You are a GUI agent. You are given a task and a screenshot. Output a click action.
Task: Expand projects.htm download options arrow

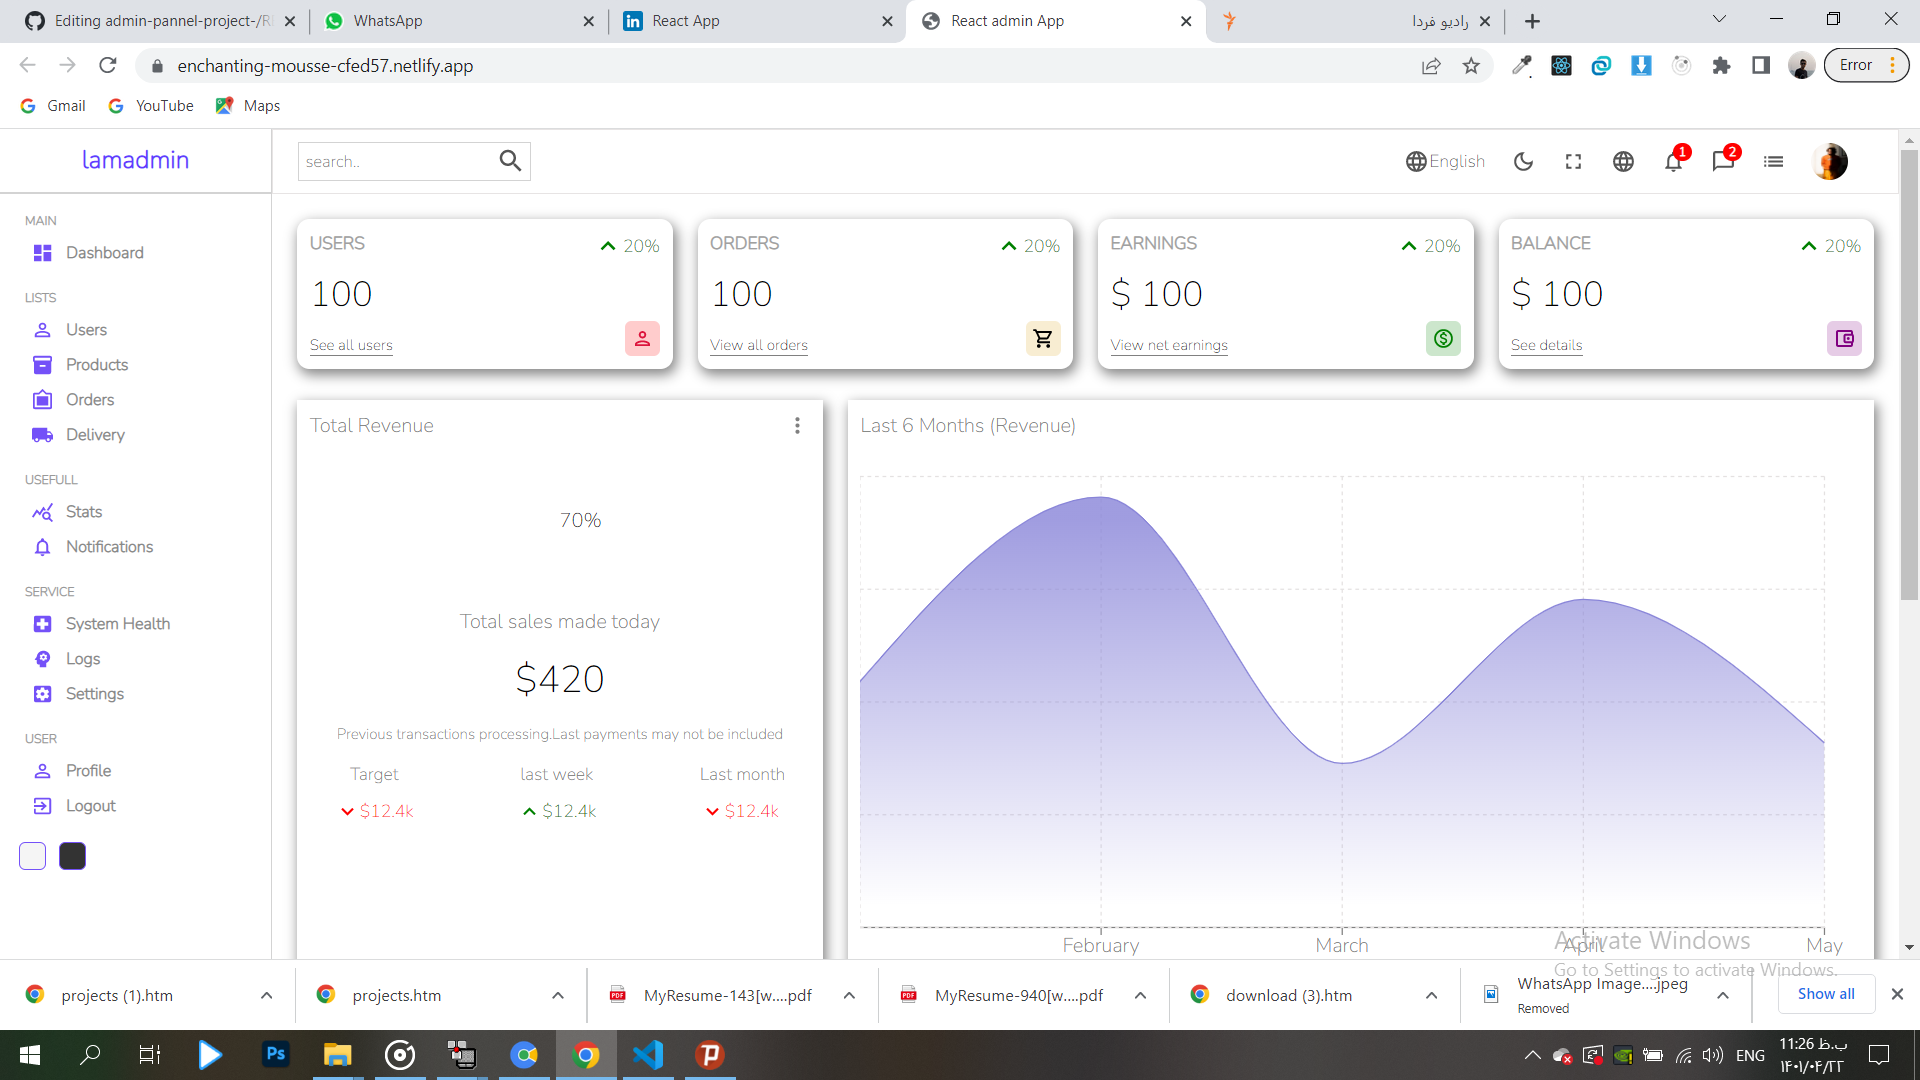click(x=558, y=995)
